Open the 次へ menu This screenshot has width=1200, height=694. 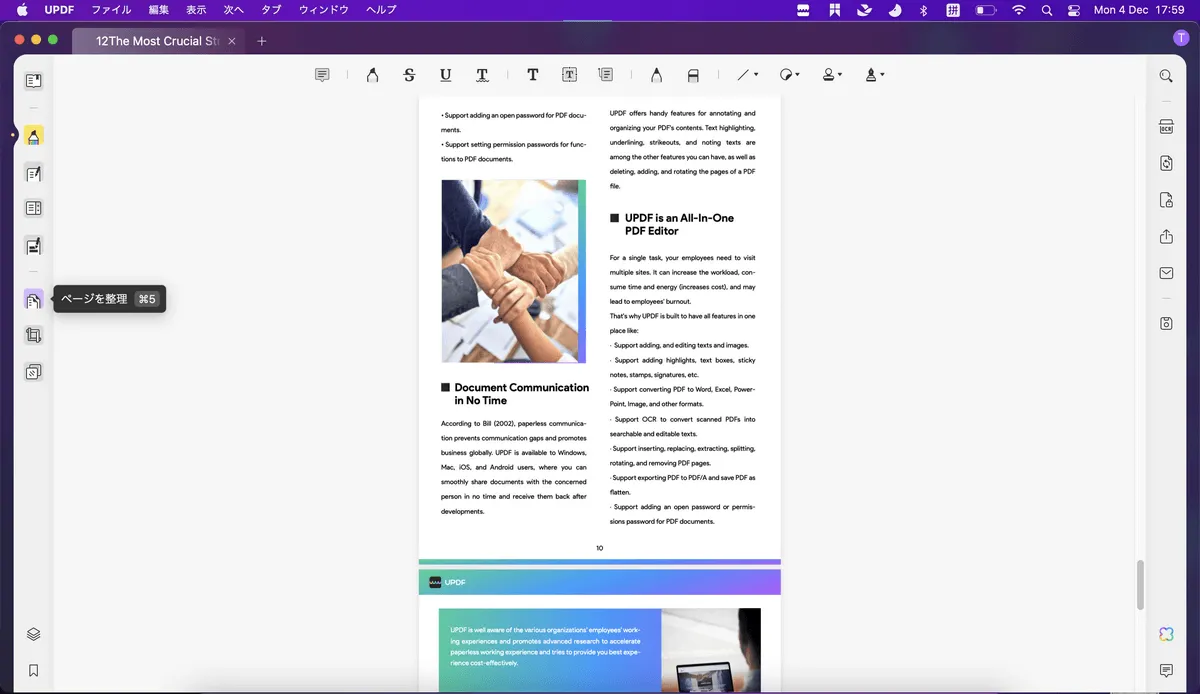[x=233, y=10]
